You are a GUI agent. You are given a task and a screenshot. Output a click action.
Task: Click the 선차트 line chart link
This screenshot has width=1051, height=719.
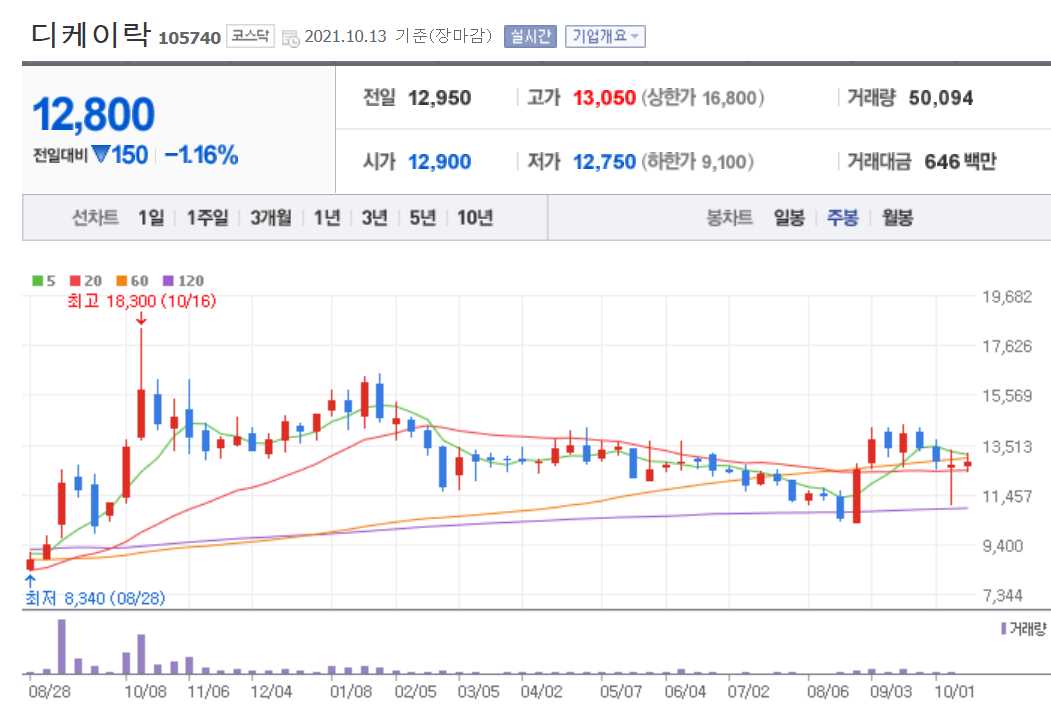pyautogui.click(x=95, y=217)
